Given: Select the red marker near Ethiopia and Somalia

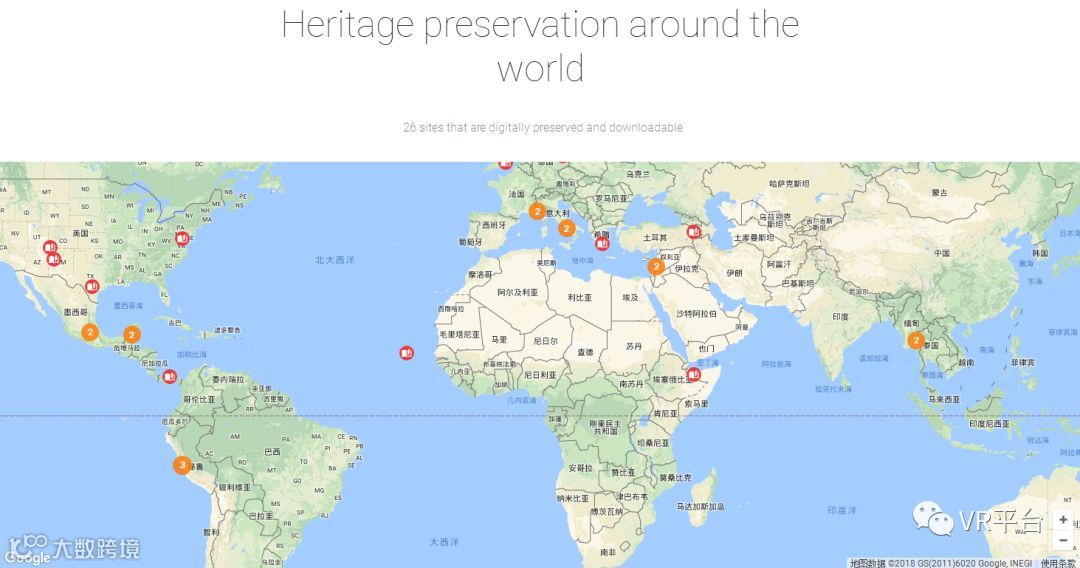Looking at the screenshot, I should tap(694, 374).
